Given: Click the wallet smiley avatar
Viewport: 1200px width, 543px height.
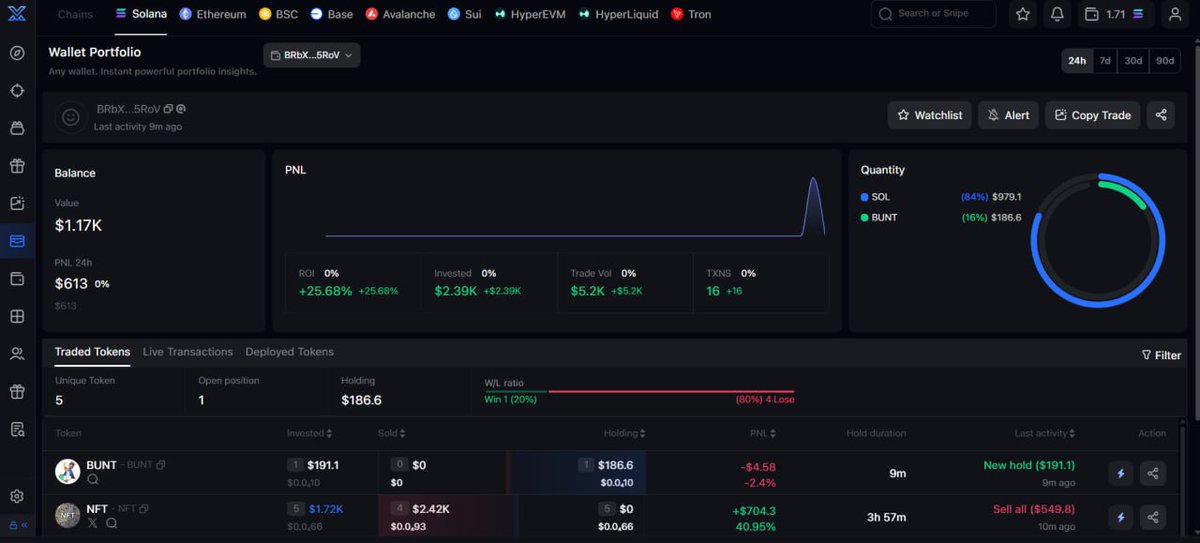Looking at the screenshot, I should click(70, 116).
